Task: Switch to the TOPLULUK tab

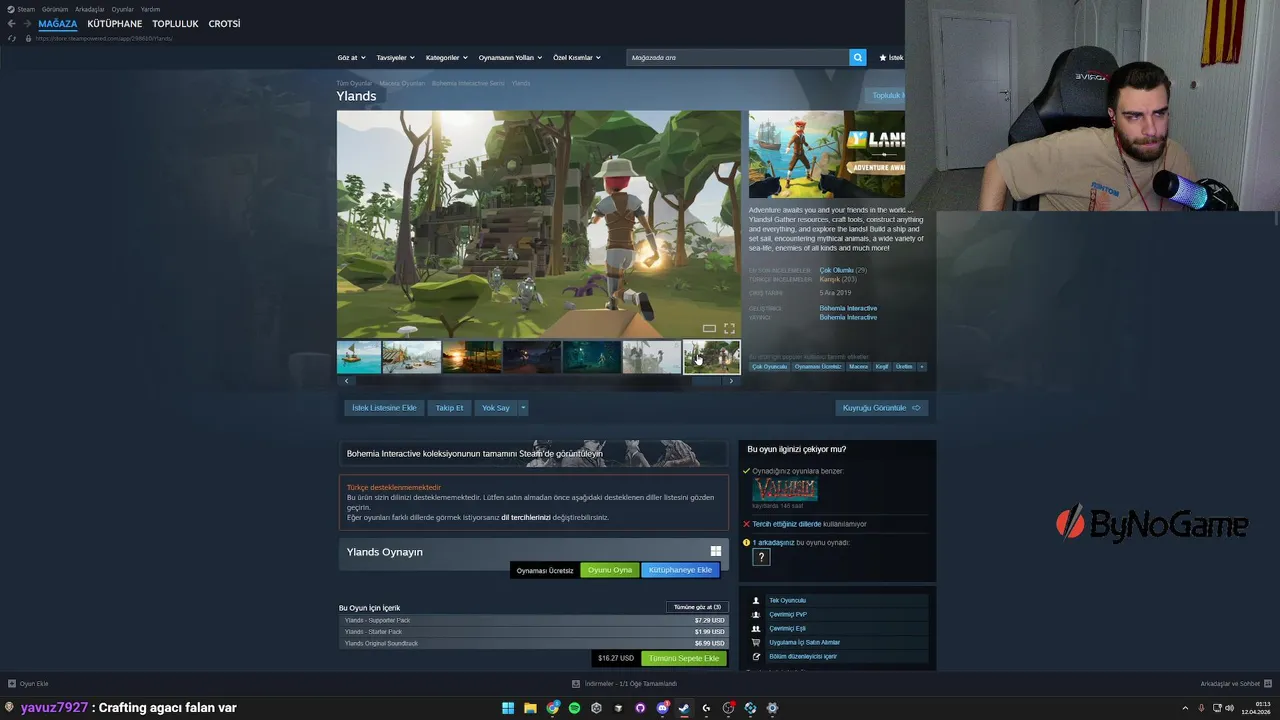Action: click(175, 24)
